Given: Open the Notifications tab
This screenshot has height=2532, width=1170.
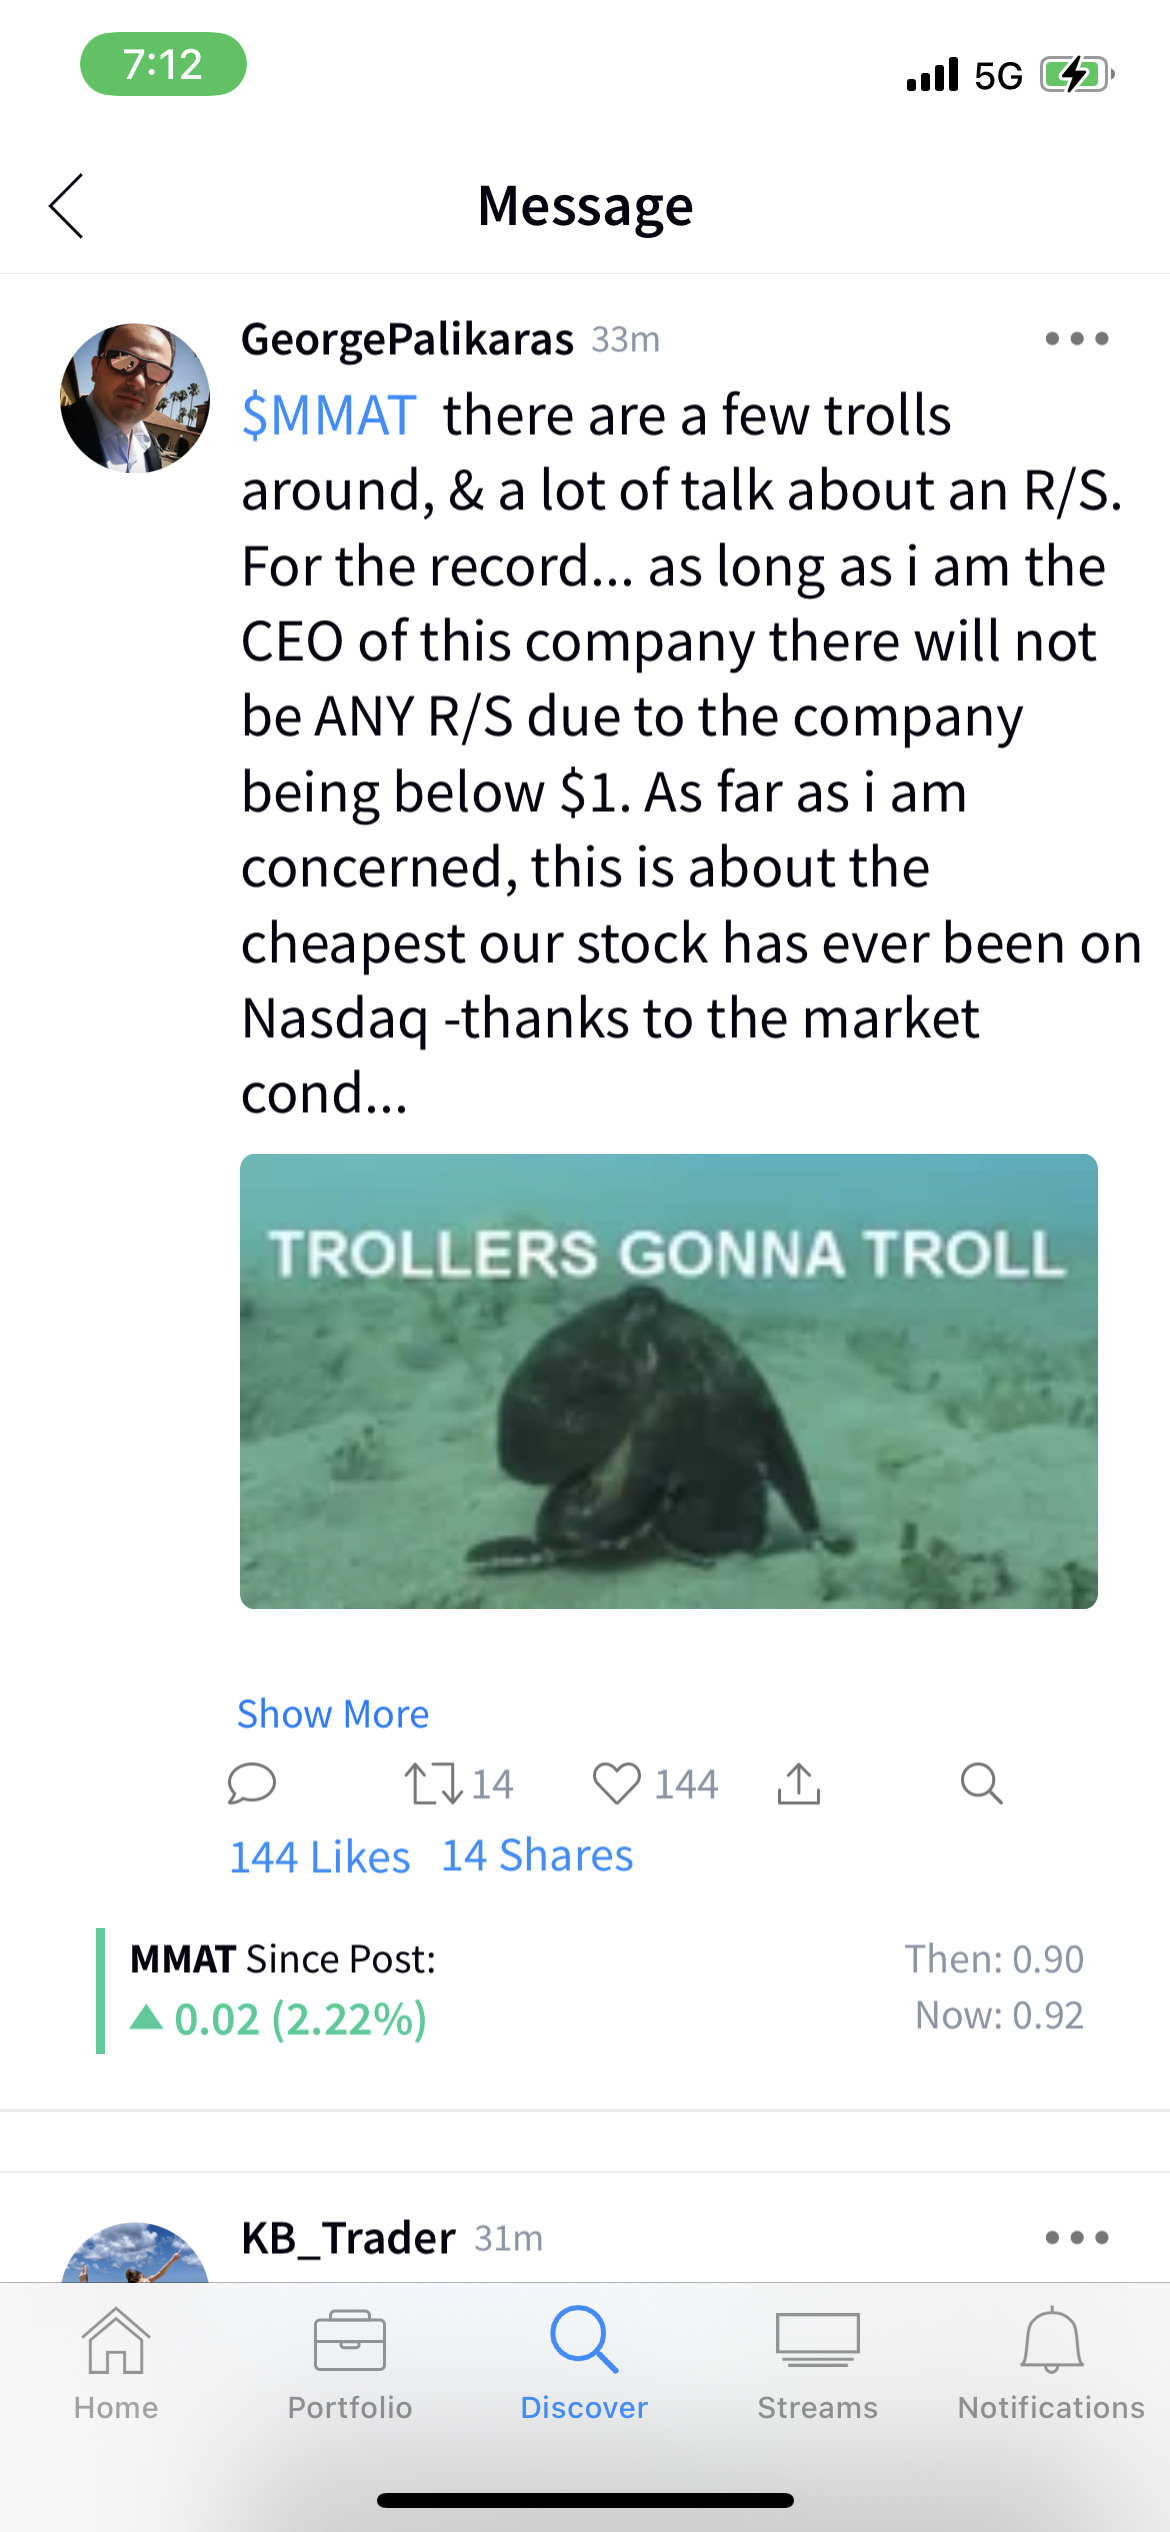Looking at the screenshot, I should tap(1051, 2364).
